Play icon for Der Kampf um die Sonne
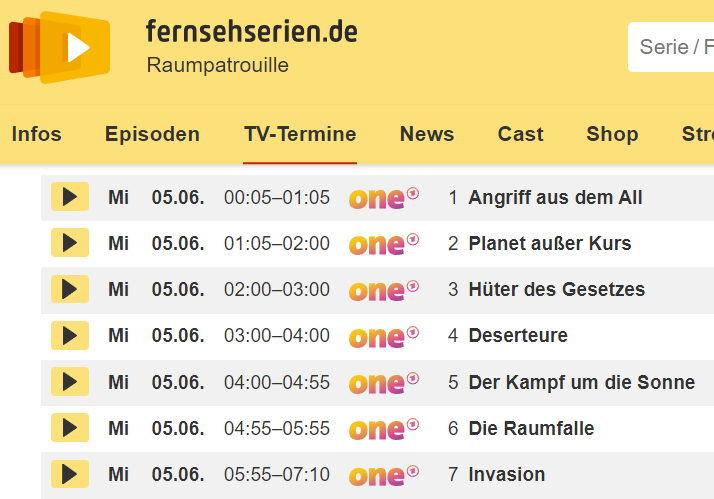Screen dimensions: 714x499 click(70, 382)
